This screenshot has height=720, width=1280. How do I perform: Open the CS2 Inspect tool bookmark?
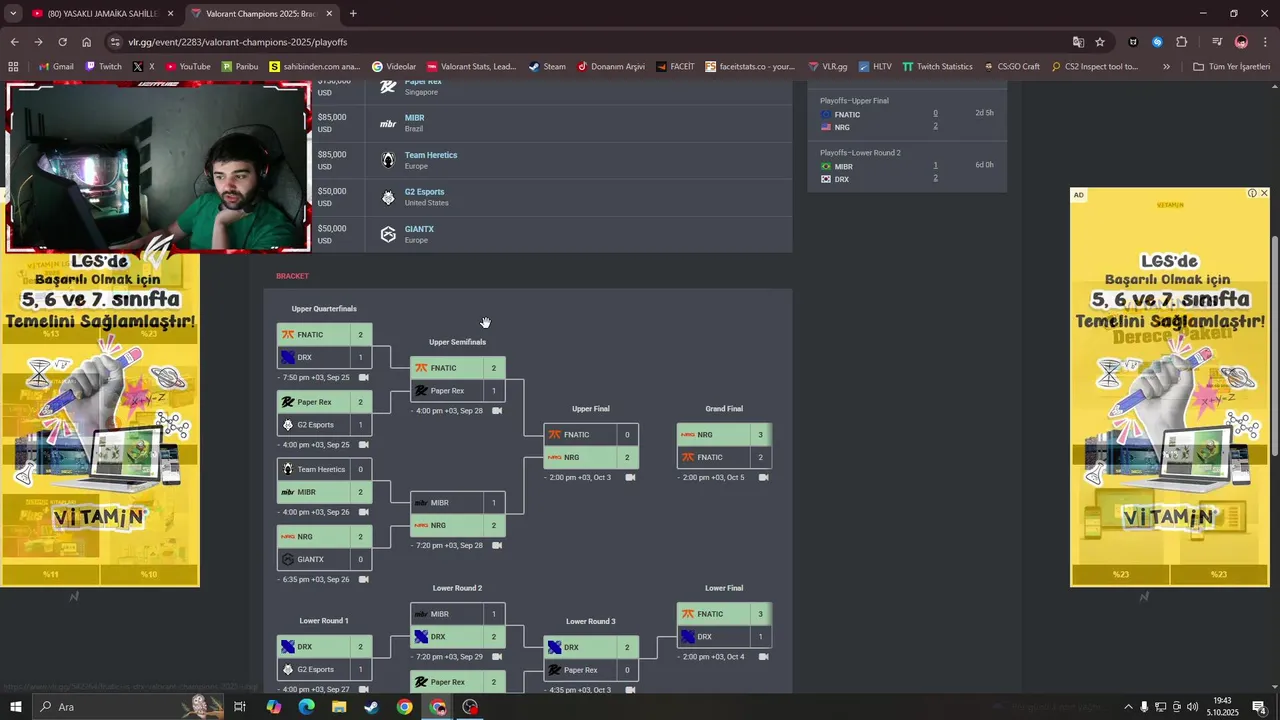click(1094, 67)
